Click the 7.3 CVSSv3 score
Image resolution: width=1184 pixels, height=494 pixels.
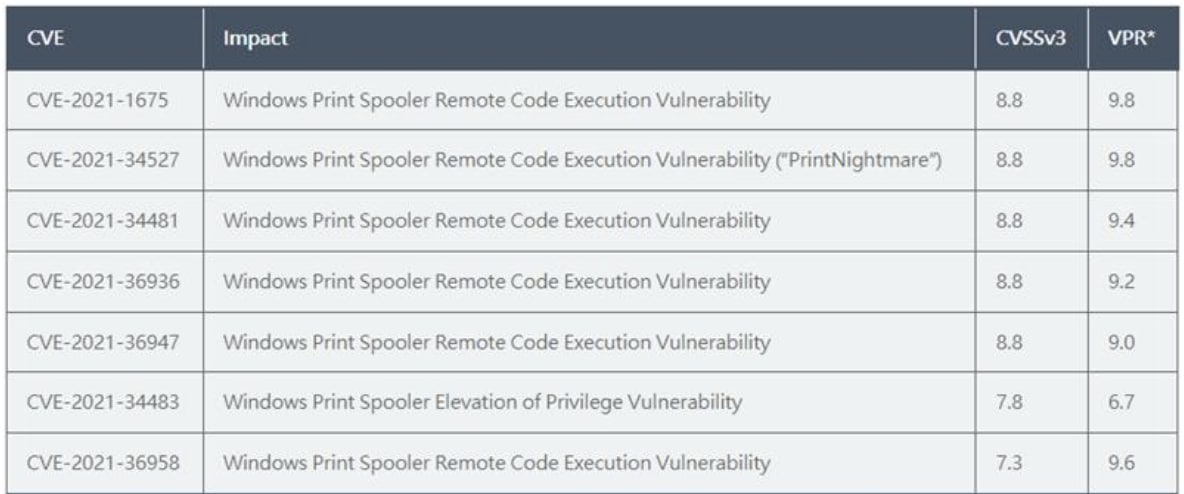(x=1010, y=462)
